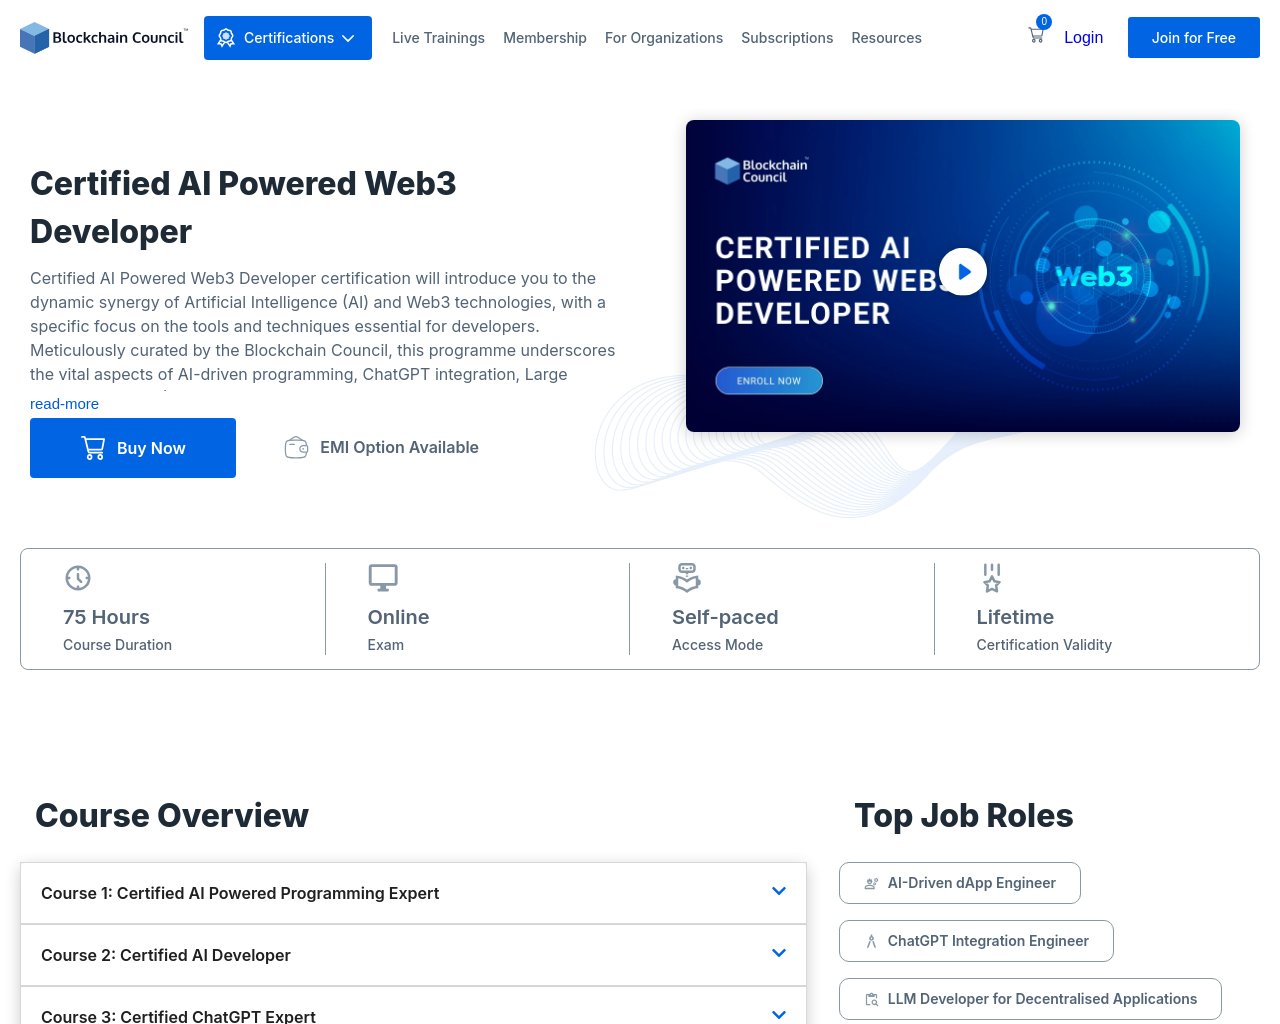Click the AI-Driven dApp Engineer role icon

pos(871,883)
